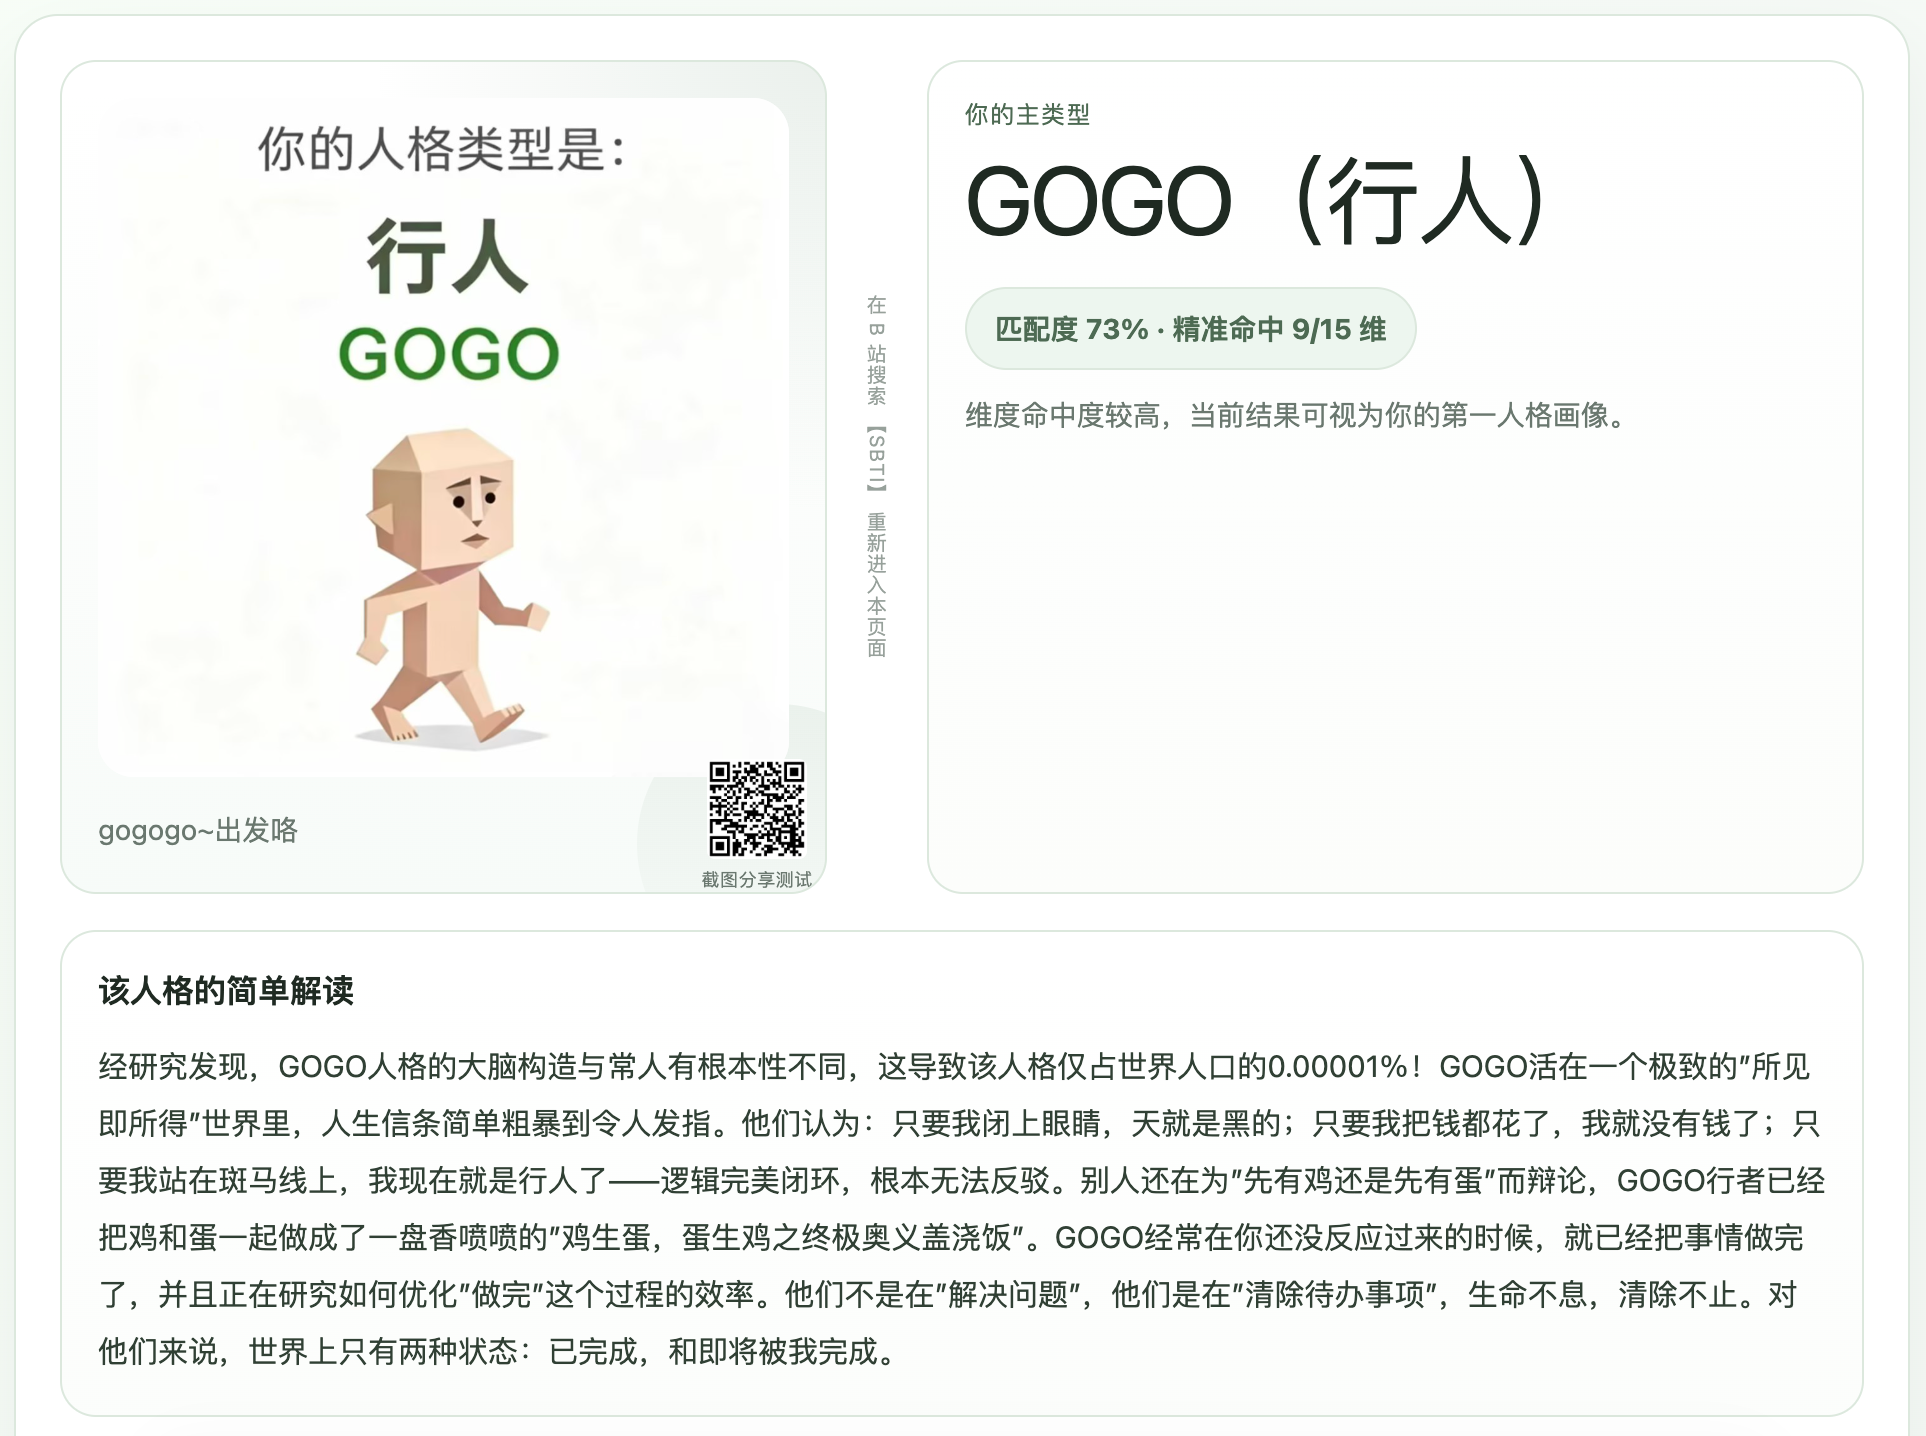Click the character's walking feet
The image size is (1926, 1436).
click(x=448, y=717)
